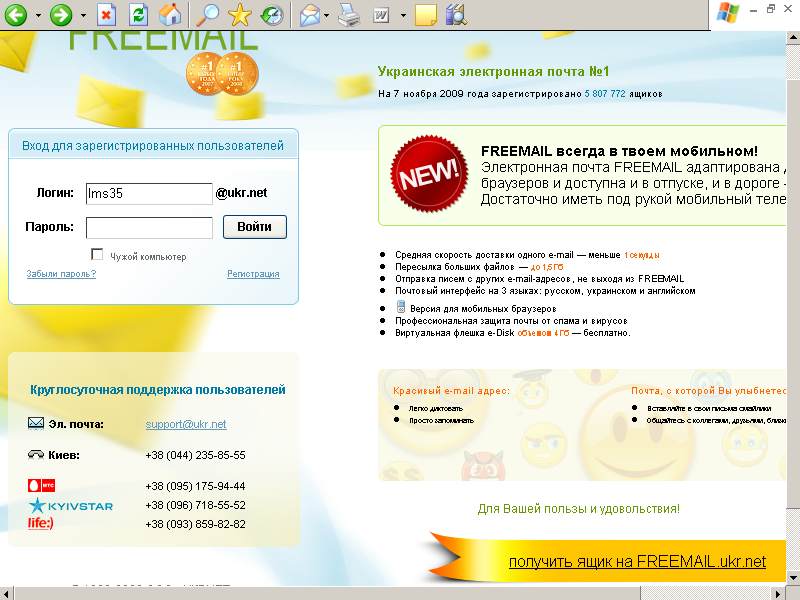Click the green Back arrow button

pyautogui.click(x=16, y=14)
